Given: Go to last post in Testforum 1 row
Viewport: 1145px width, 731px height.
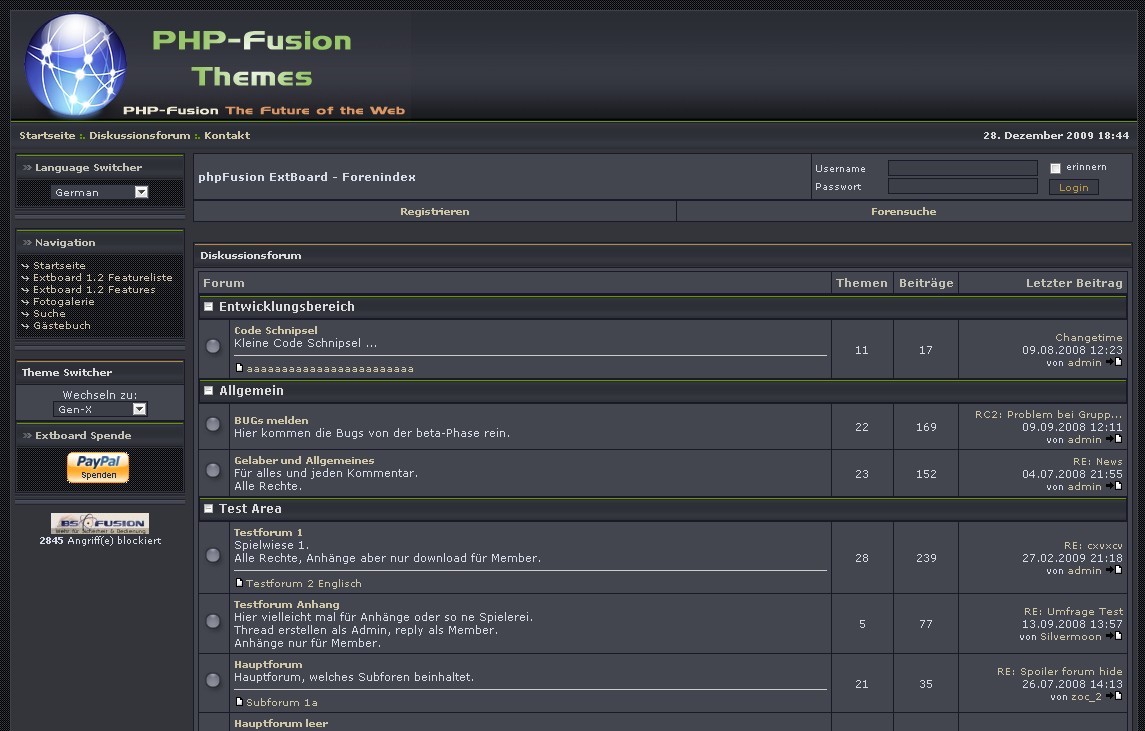Looking at the screenshot, I should coord(1114,570).
